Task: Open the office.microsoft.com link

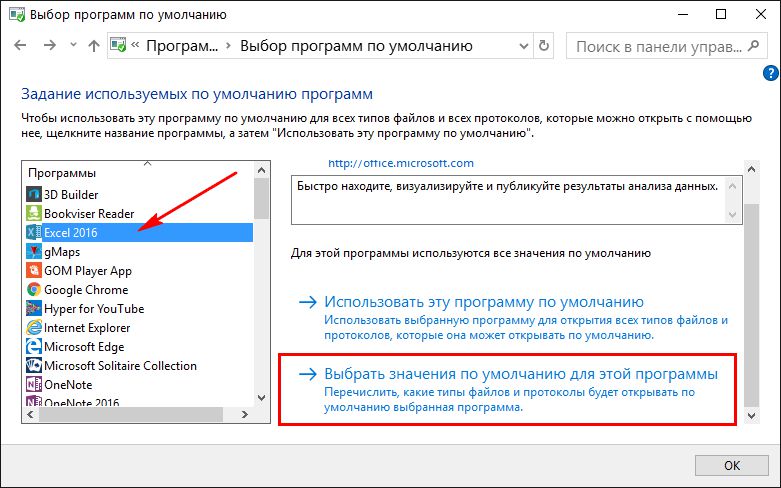Action: 400,163
